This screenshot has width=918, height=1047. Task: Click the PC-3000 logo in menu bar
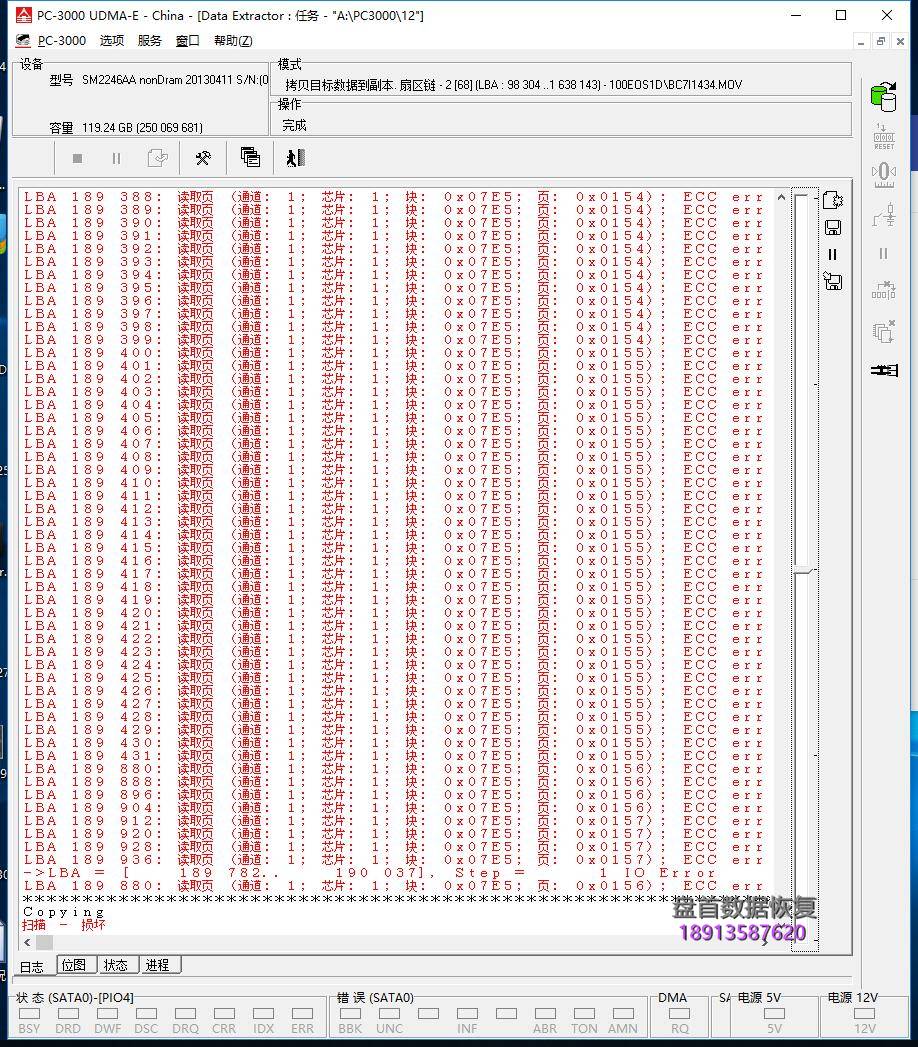23,41
